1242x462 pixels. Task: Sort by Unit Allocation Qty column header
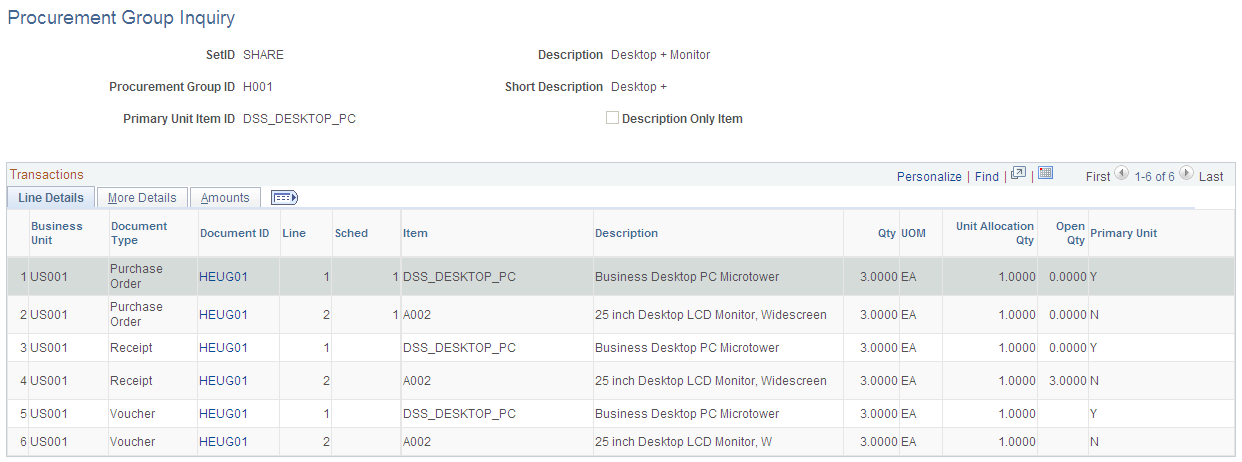pos(995,233)
